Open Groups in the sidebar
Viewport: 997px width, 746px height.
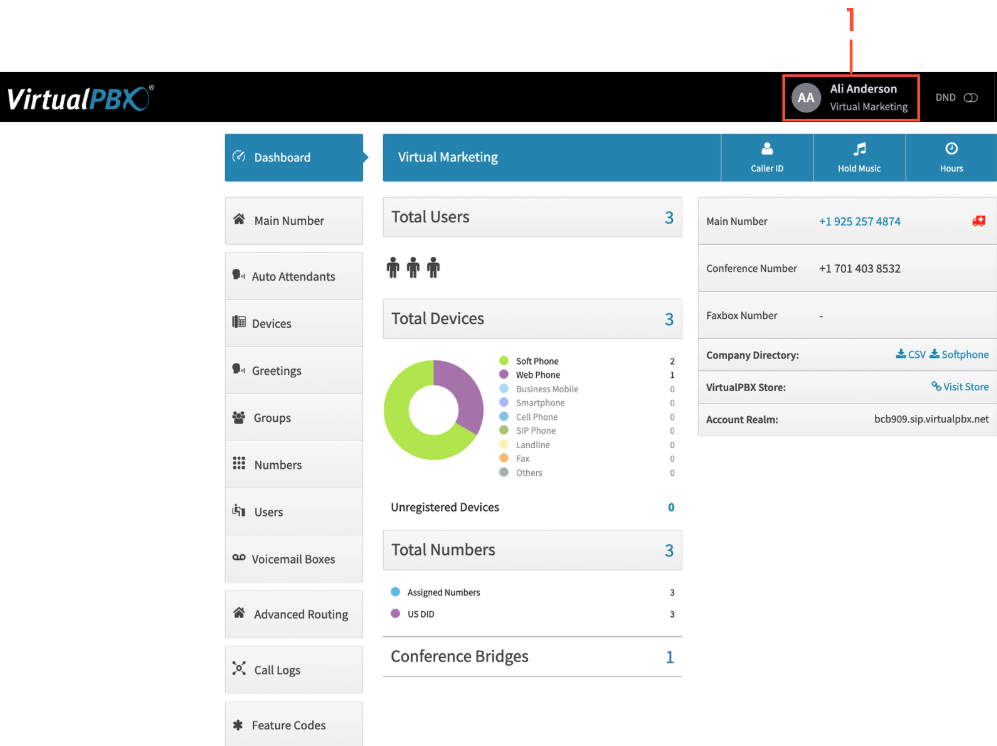tap(294, 417)
